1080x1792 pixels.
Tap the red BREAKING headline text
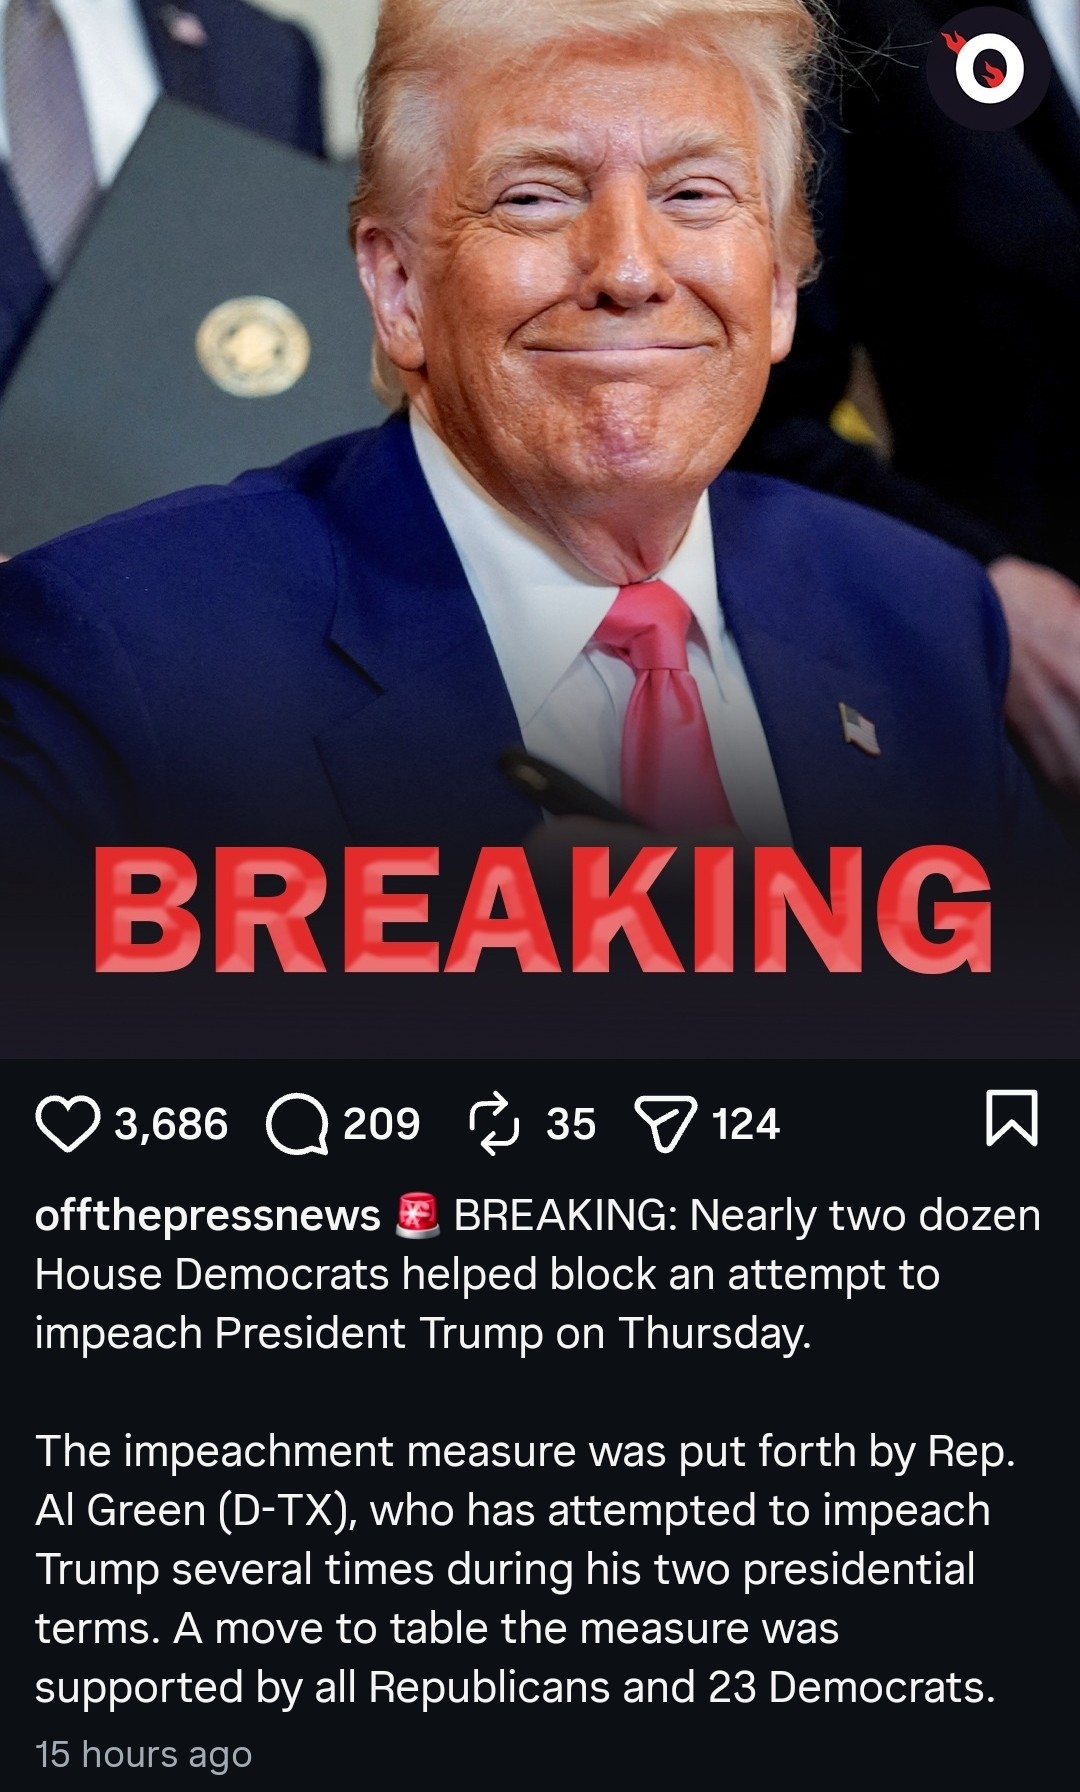(x=543, y=910)
